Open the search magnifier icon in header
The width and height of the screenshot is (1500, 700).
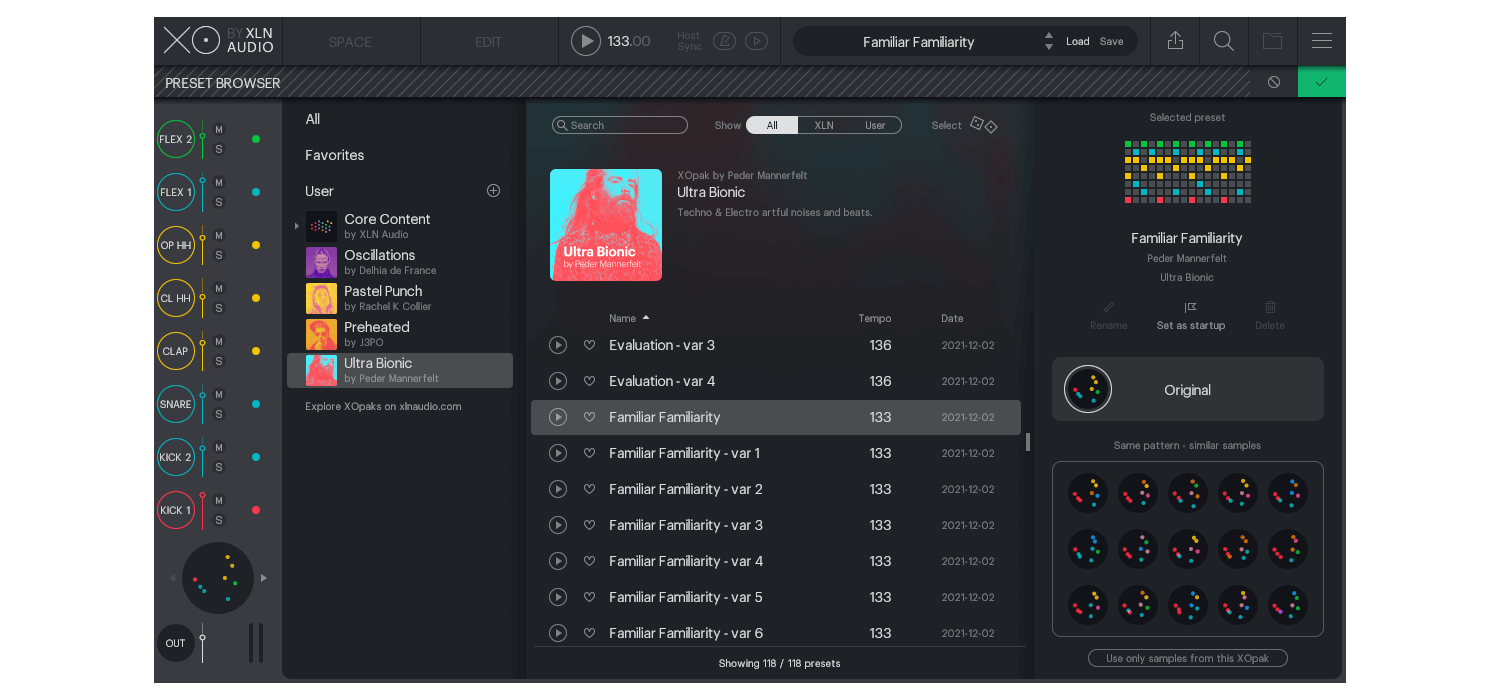click(1223, 41)
